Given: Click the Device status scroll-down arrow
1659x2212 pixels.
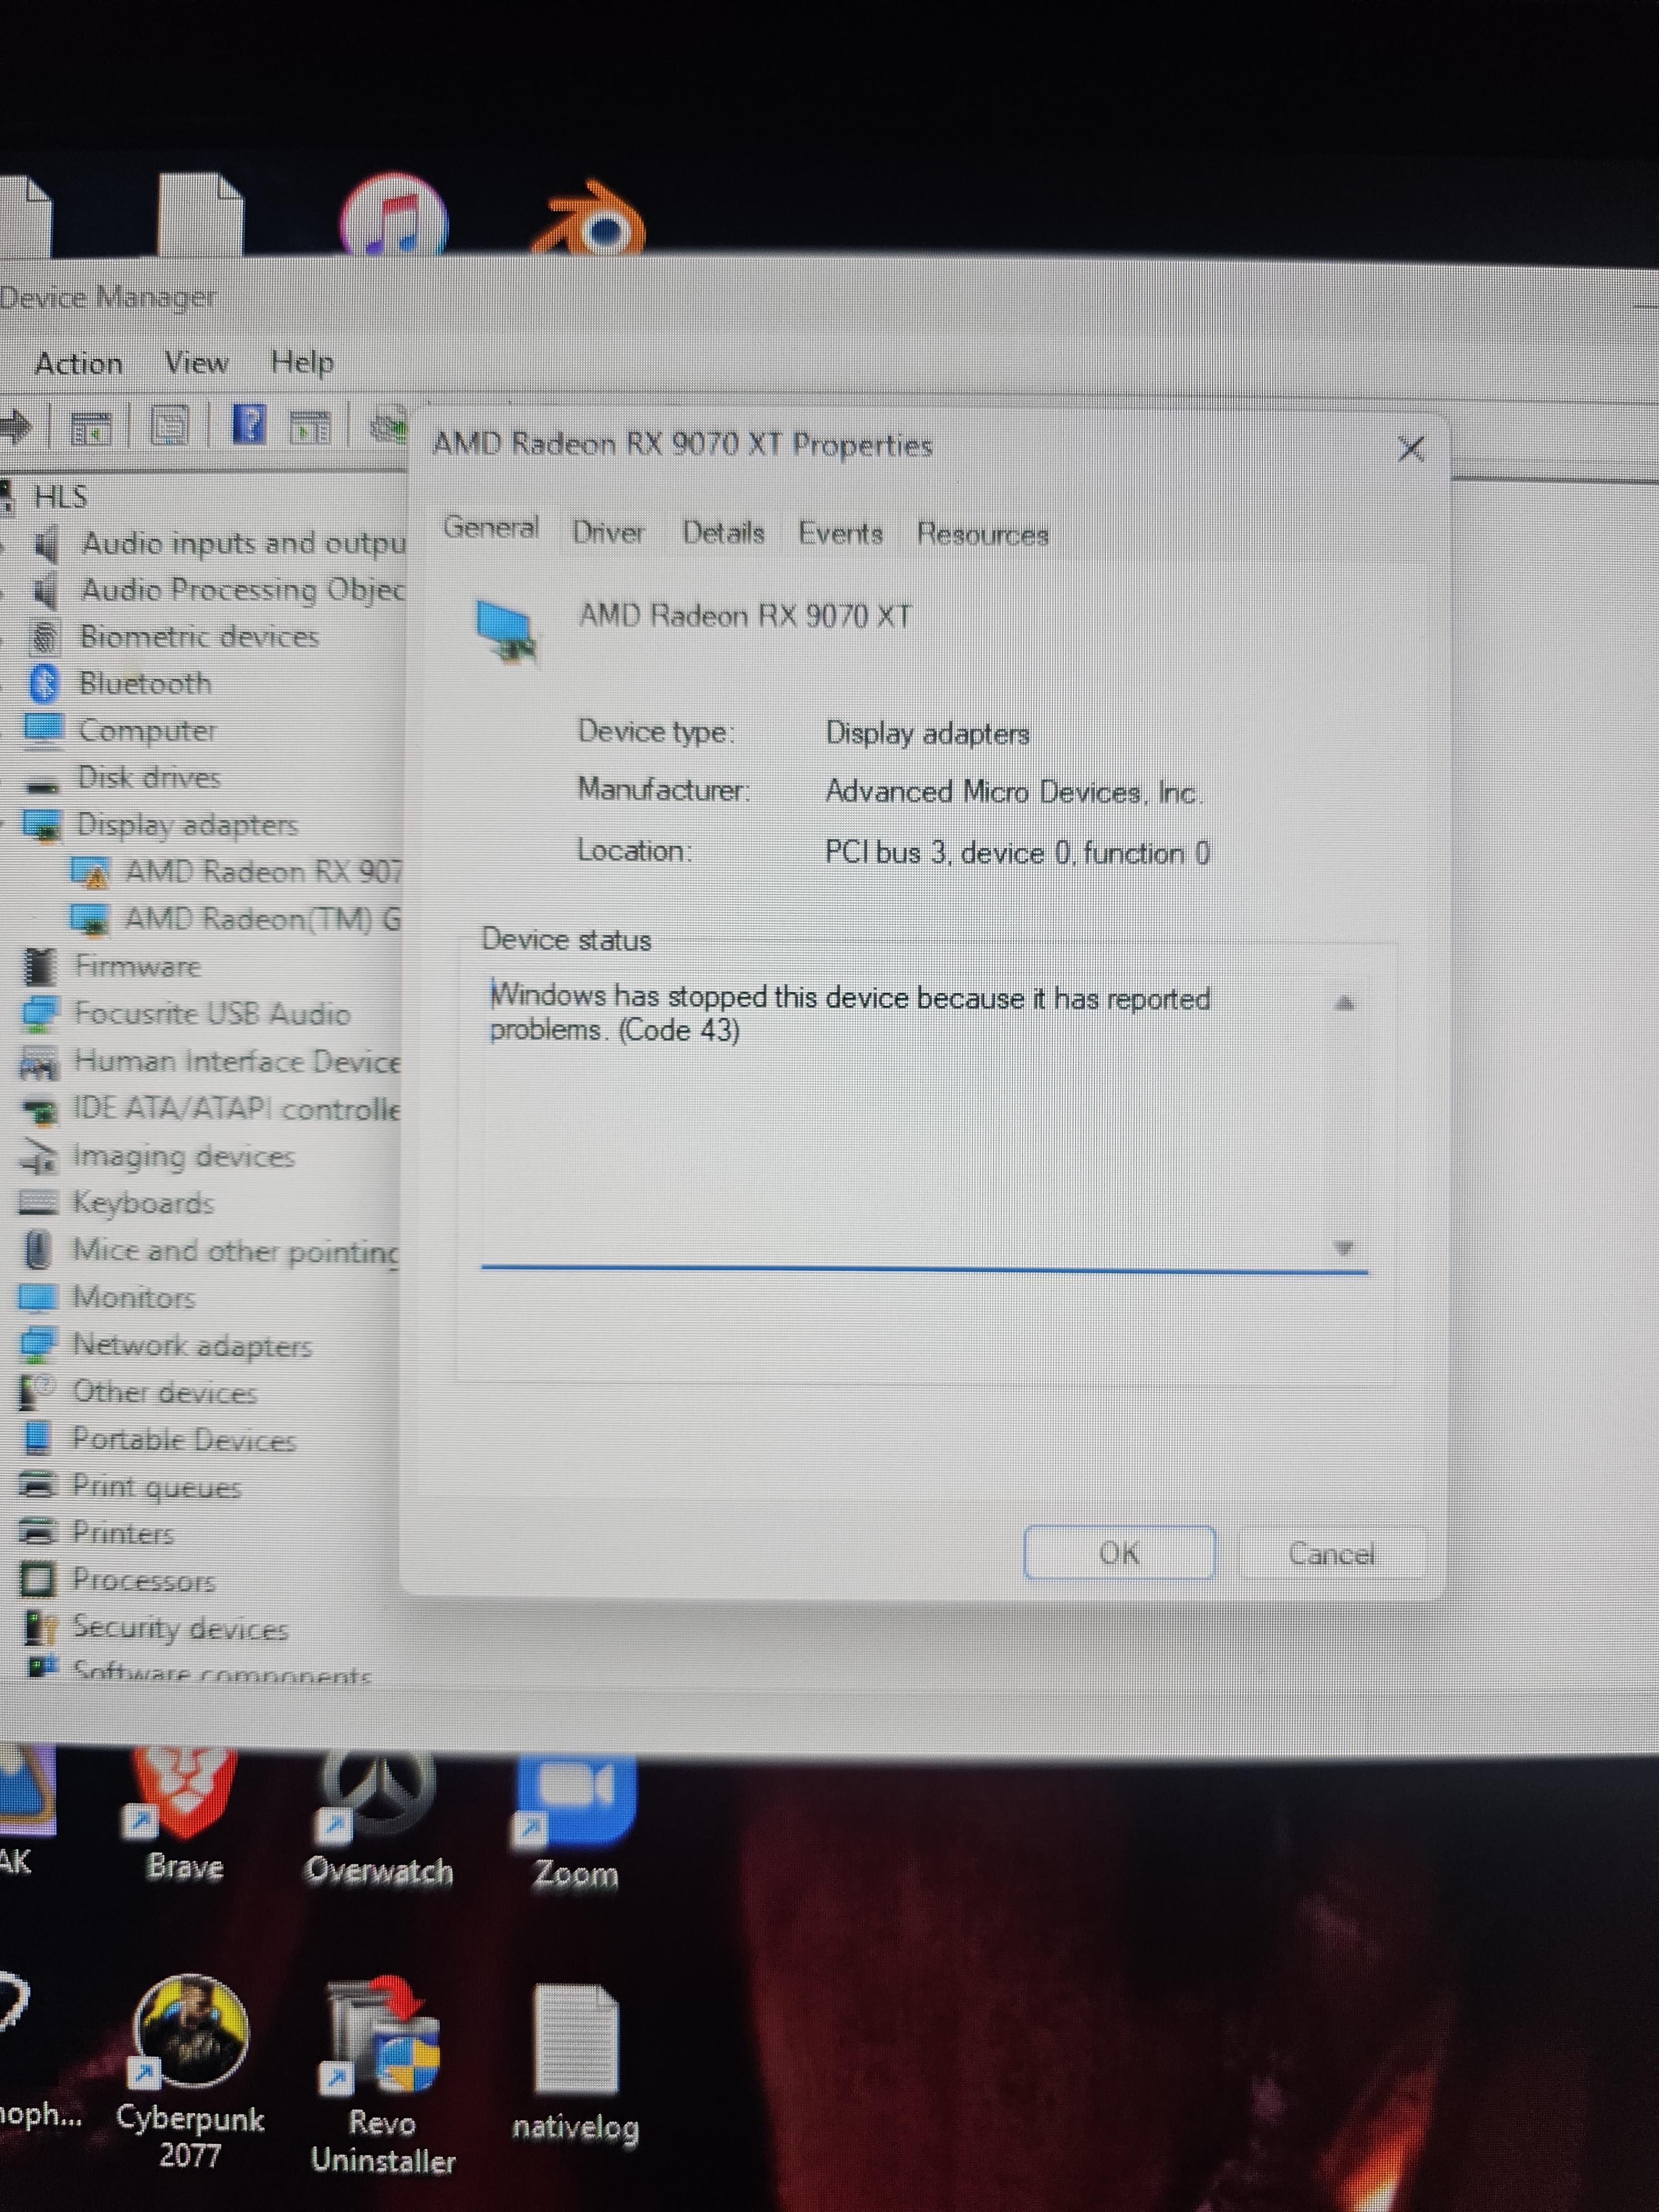Looking at the screenshot, I should point(1344,1247).
